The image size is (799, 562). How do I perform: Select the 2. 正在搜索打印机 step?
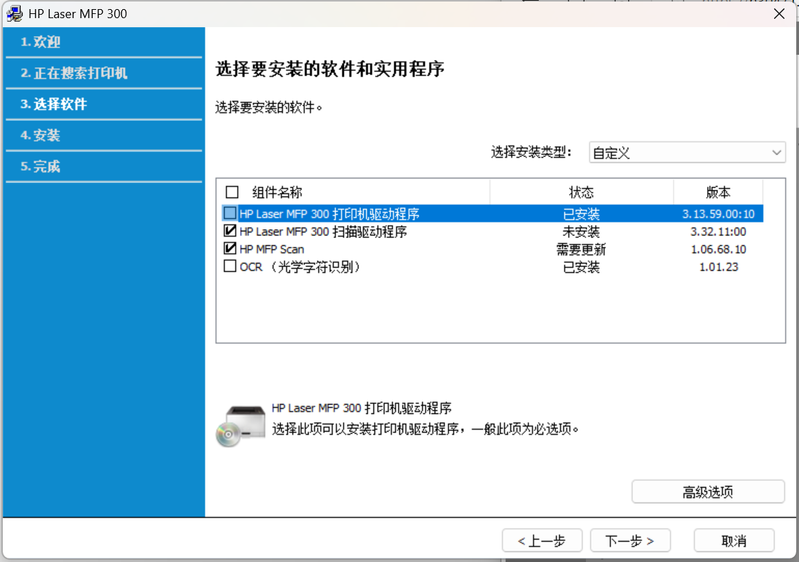pos(74,73)
